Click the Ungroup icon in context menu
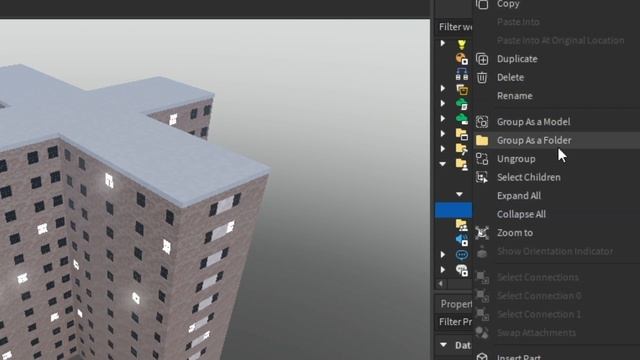This screenshot has height=360, width=640. click(482, 159)
